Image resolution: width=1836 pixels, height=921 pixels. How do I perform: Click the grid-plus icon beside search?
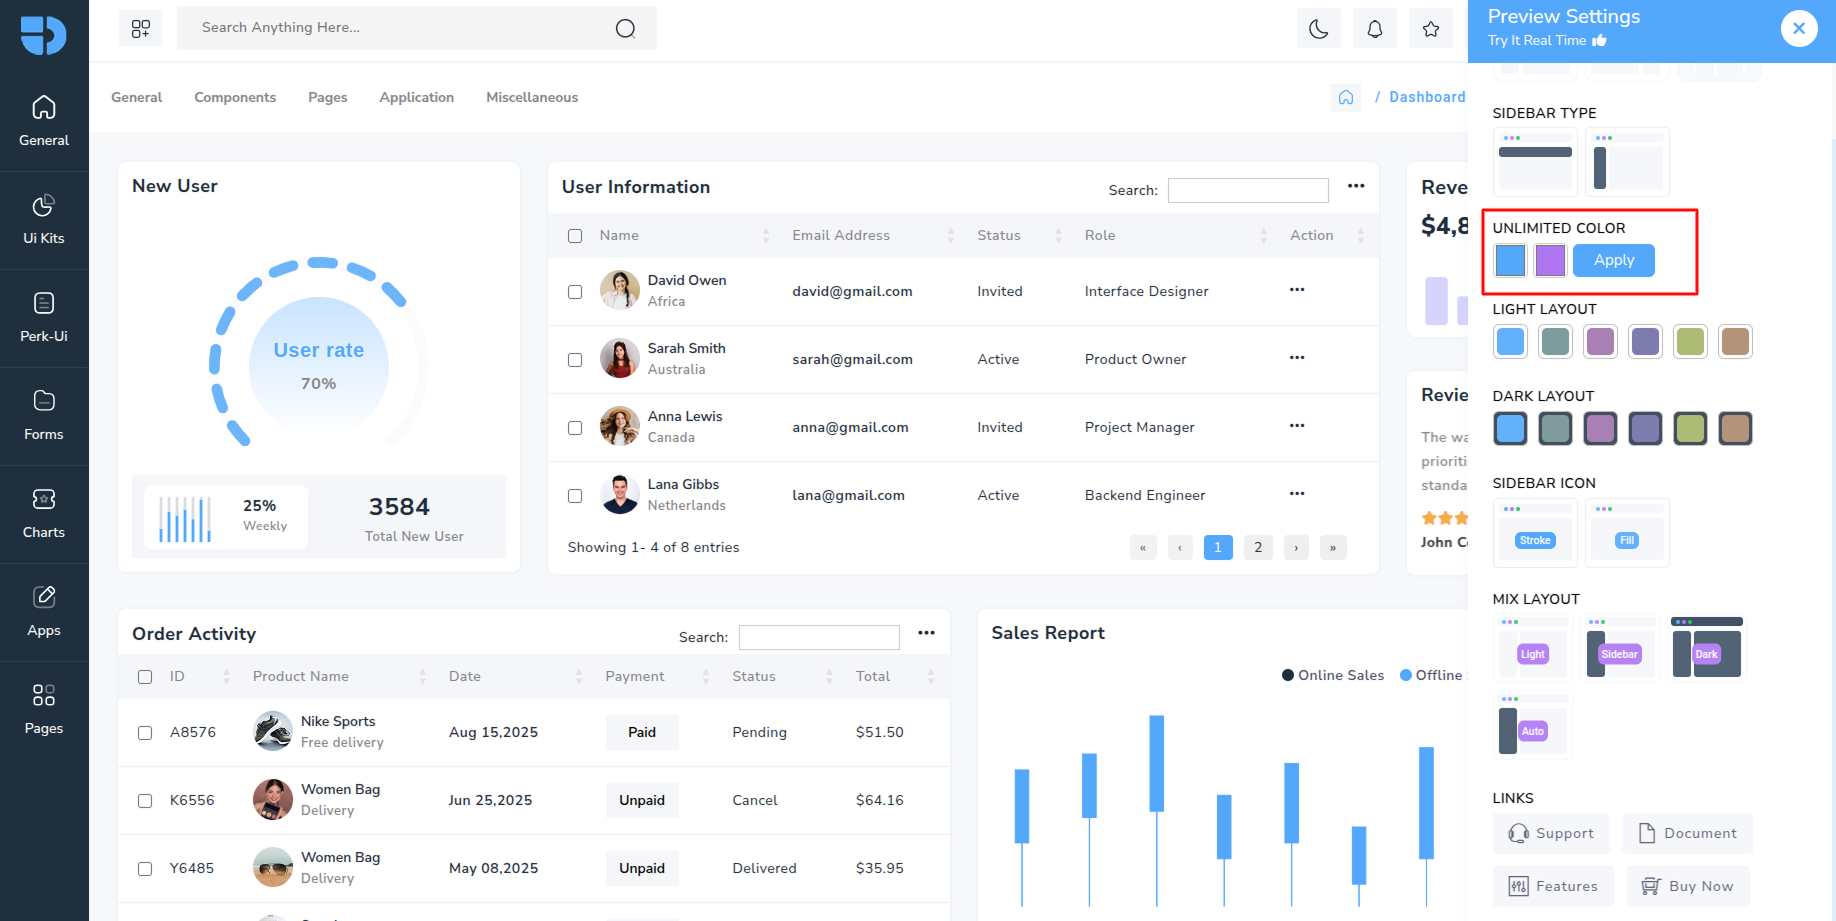click(141, 28)
